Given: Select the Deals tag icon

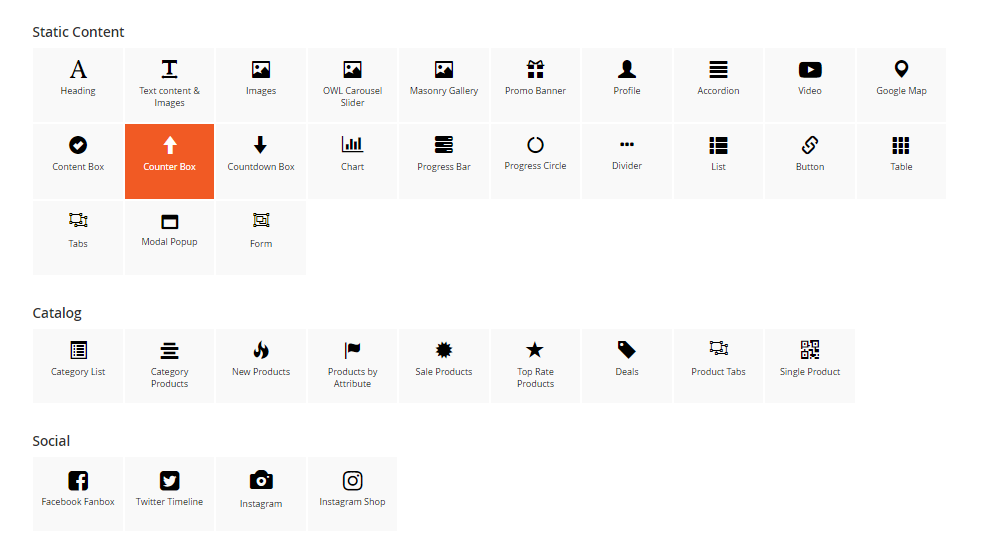Looking at the screenshot, I should (627, 350).
